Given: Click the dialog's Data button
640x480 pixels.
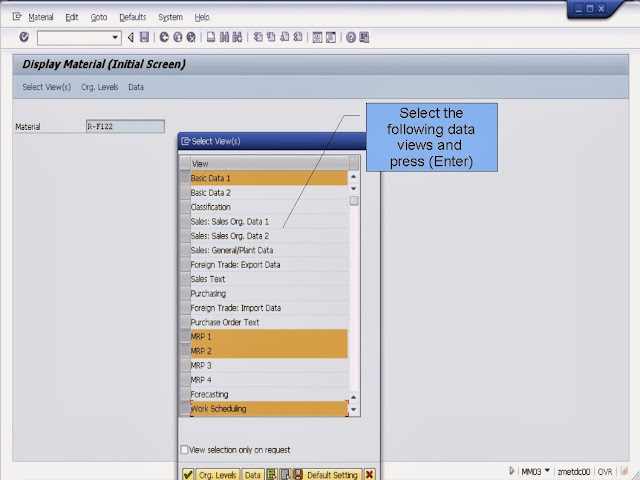Looking at the screenshot, I should [252, 475].
